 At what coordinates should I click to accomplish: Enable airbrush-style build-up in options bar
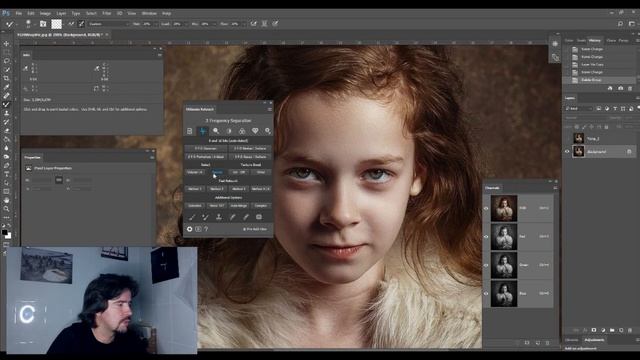(x=253, y=24)
